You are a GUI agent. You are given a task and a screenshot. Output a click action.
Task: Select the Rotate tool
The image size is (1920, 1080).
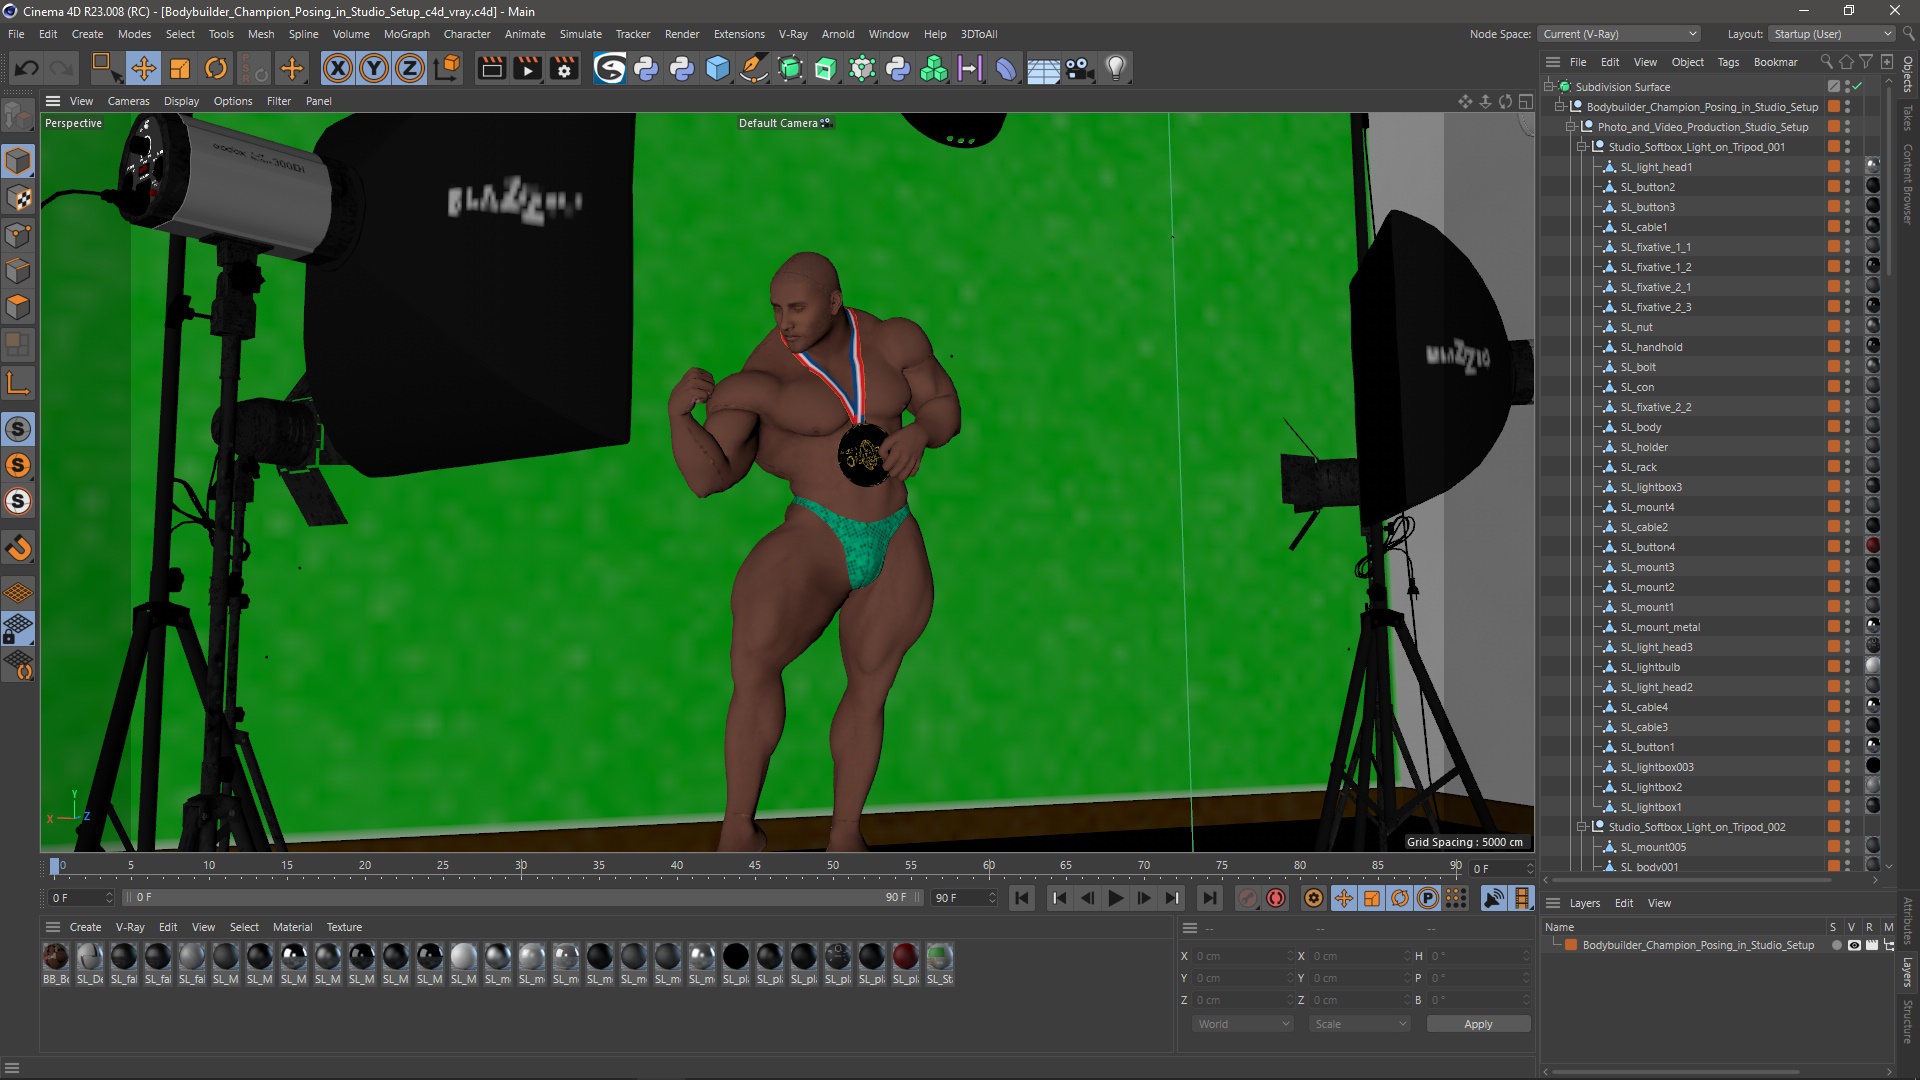(x=216, y=68)
